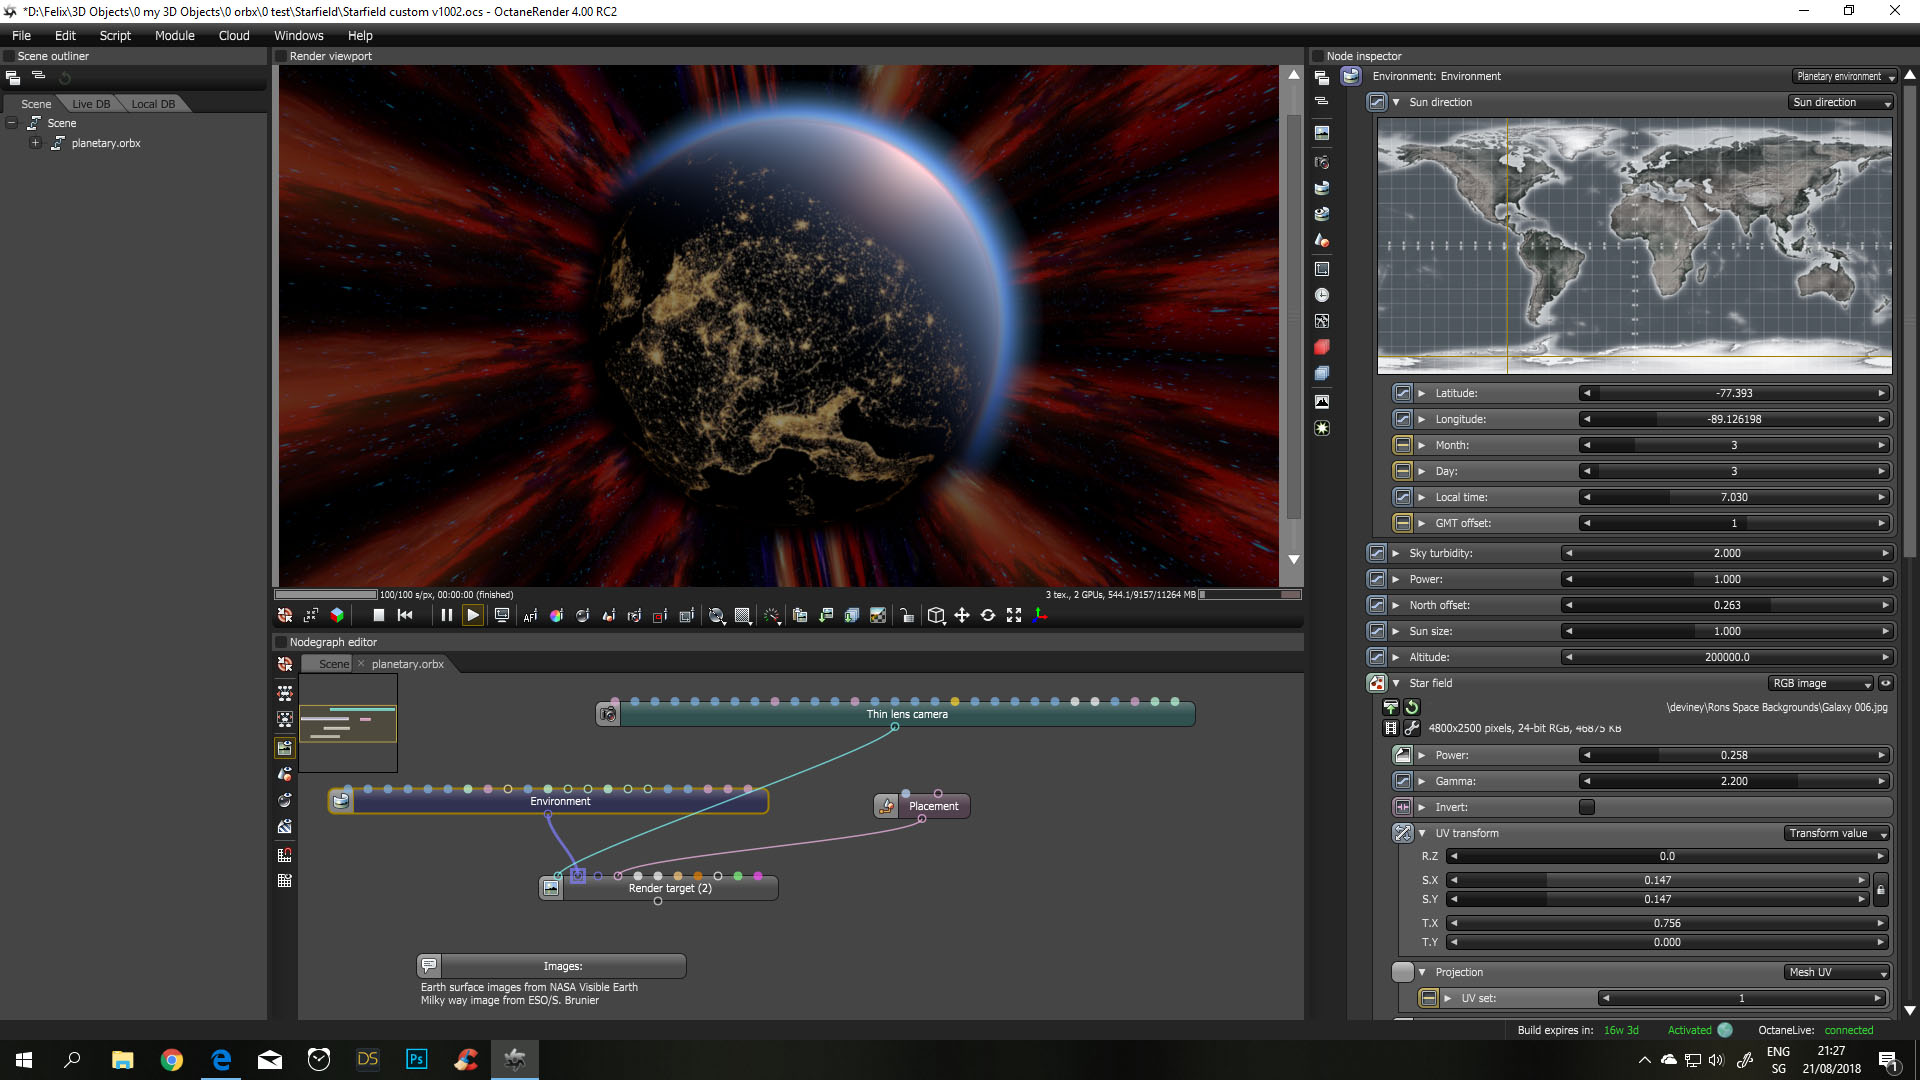Switch to the Live DB tab
Screen dimensions: 1920x1080
[91, 104]
